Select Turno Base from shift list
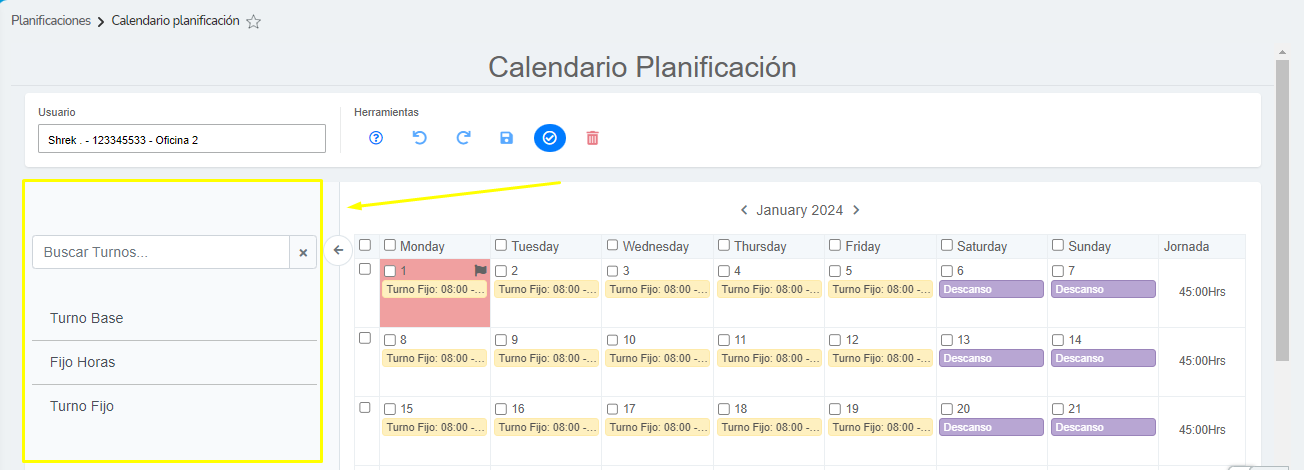 pyautogui.click(x=87, y=318)
